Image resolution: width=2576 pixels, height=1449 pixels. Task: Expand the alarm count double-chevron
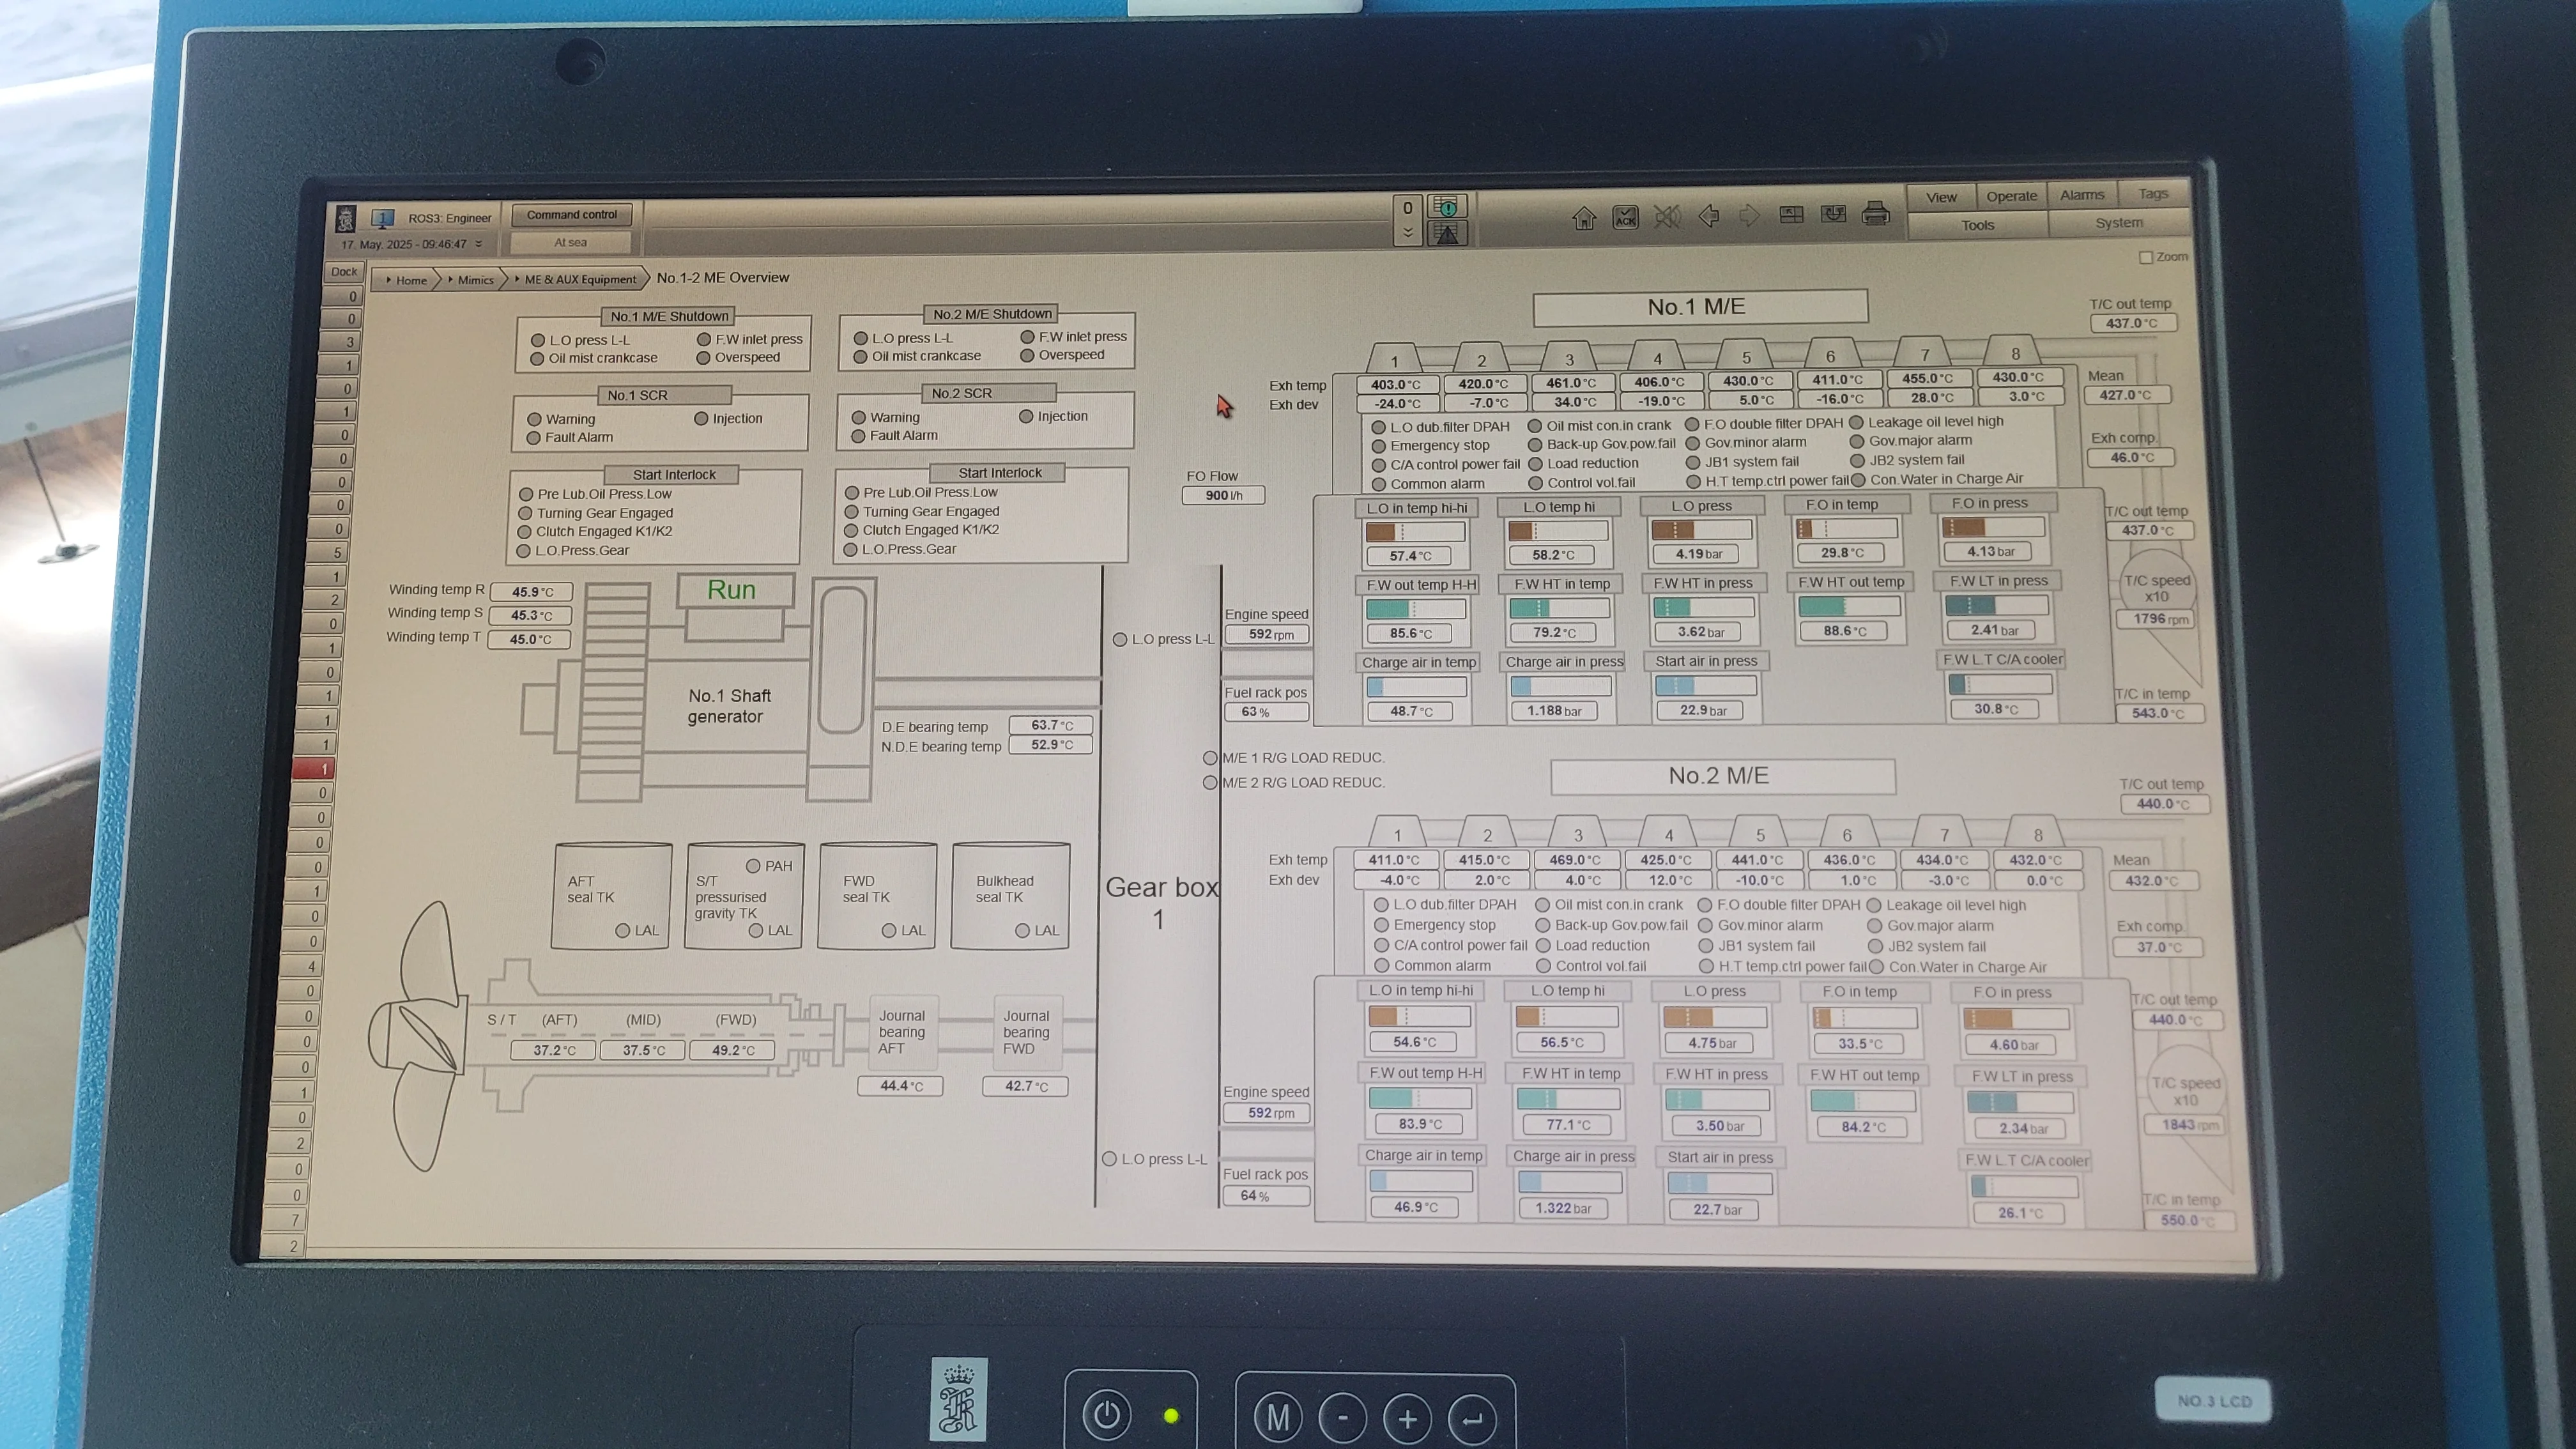(x=1407, y=232)
